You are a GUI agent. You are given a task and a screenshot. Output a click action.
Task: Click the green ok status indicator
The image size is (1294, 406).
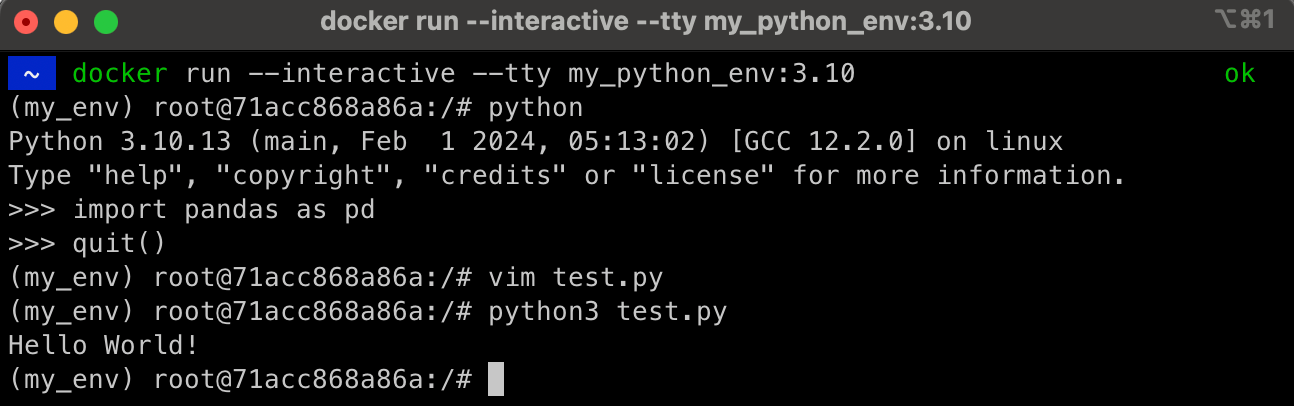[x=1240, y=74]
